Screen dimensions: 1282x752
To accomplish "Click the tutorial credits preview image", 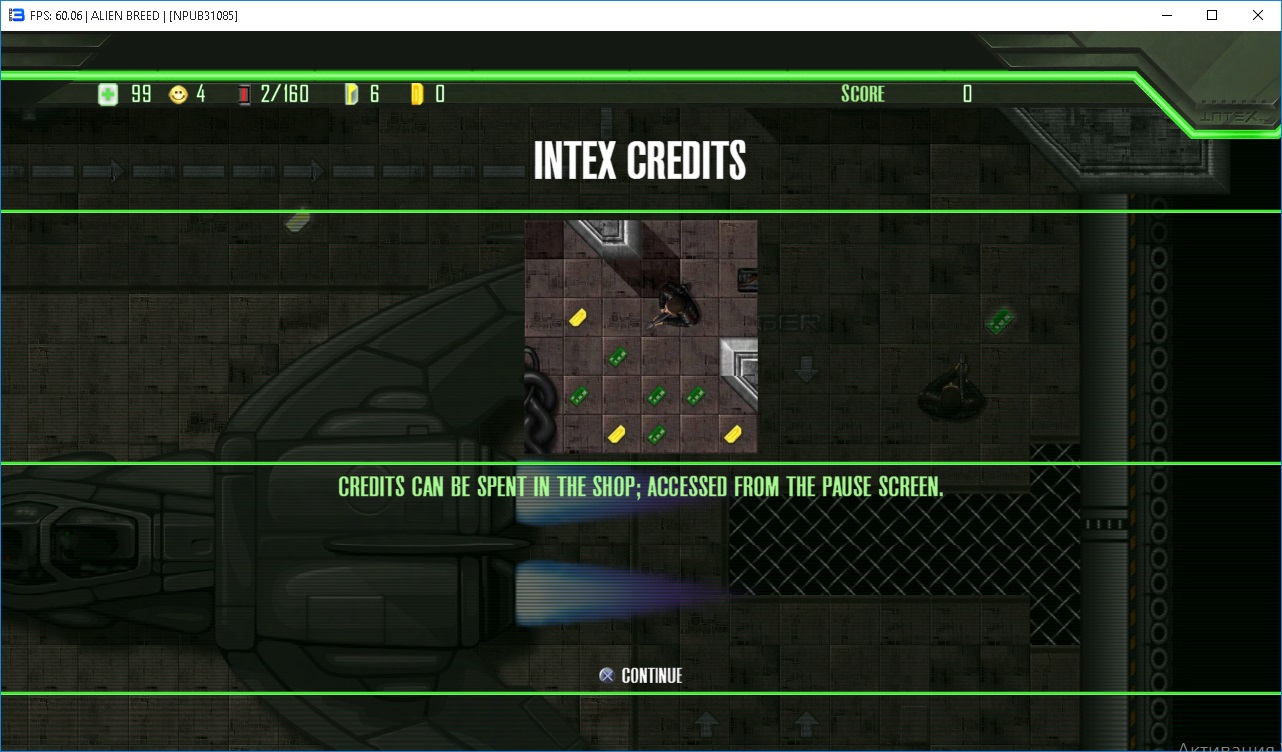I will point(641,337).
